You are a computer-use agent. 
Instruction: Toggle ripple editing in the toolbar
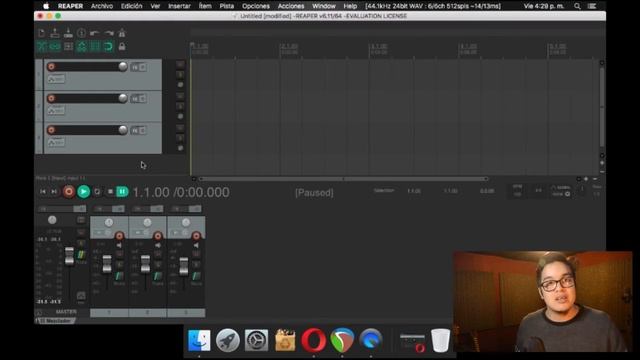click(x=68, y=47)
